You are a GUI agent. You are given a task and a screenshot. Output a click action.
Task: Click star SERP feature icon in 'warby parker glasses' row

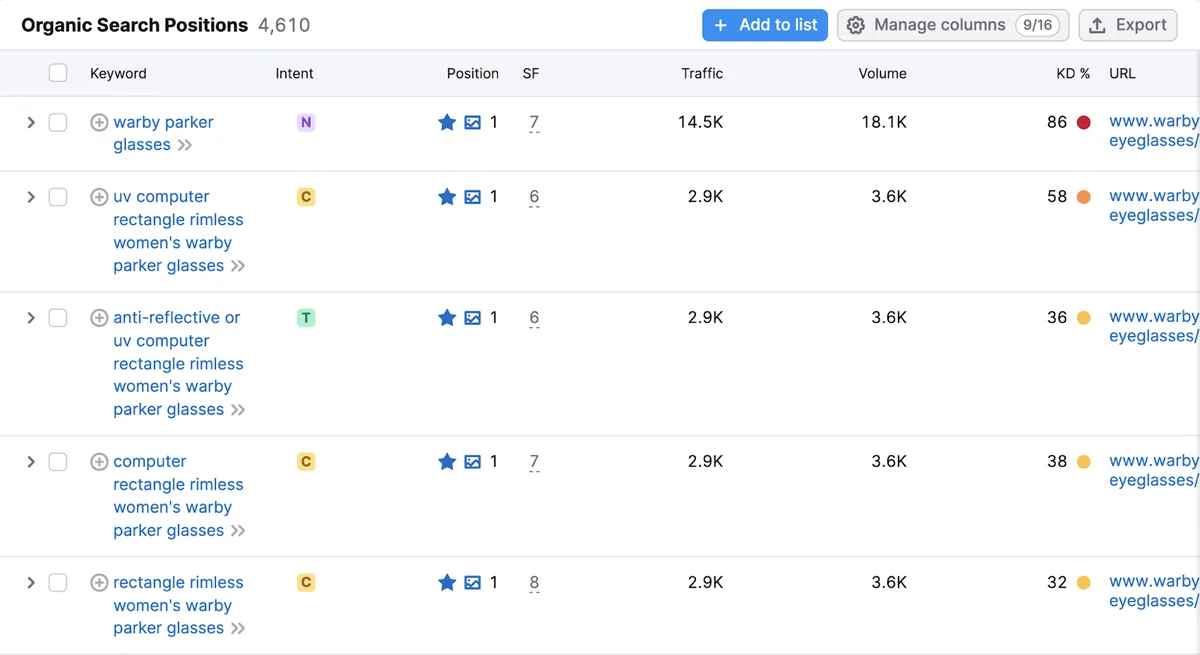[447, 122]
